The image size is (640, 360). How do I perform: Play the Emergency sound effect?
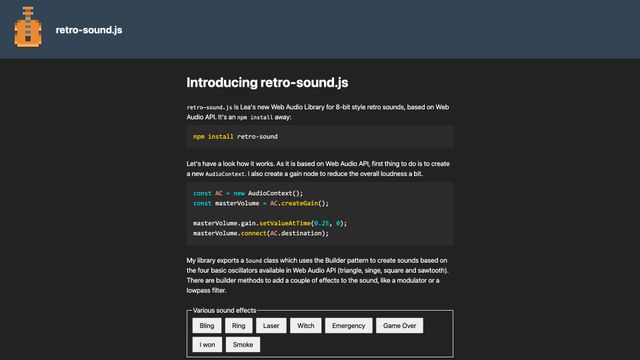(x=349, y=326)
